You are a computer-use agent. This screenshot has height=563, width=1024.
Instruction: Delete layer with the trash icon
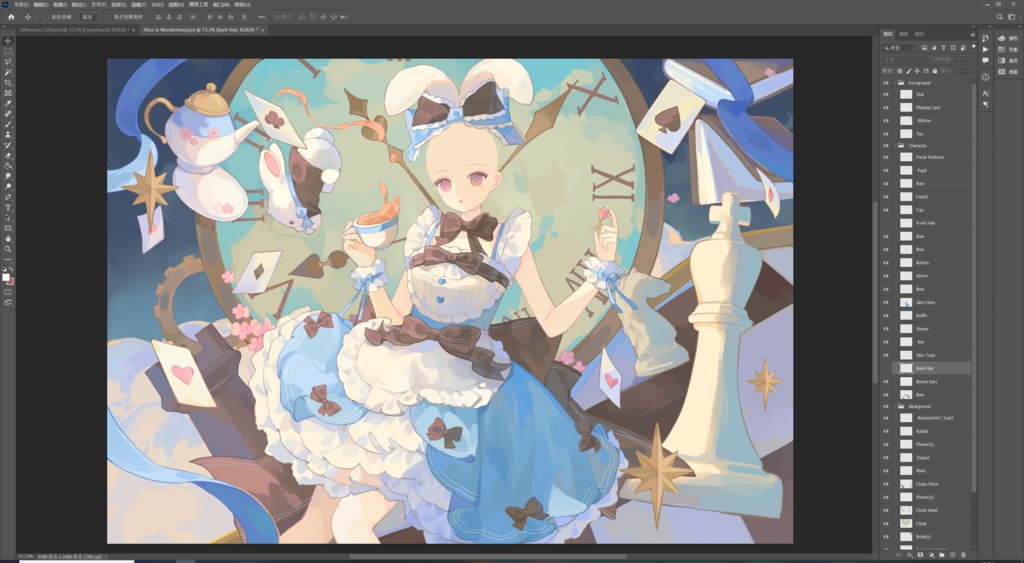(963, 555)
